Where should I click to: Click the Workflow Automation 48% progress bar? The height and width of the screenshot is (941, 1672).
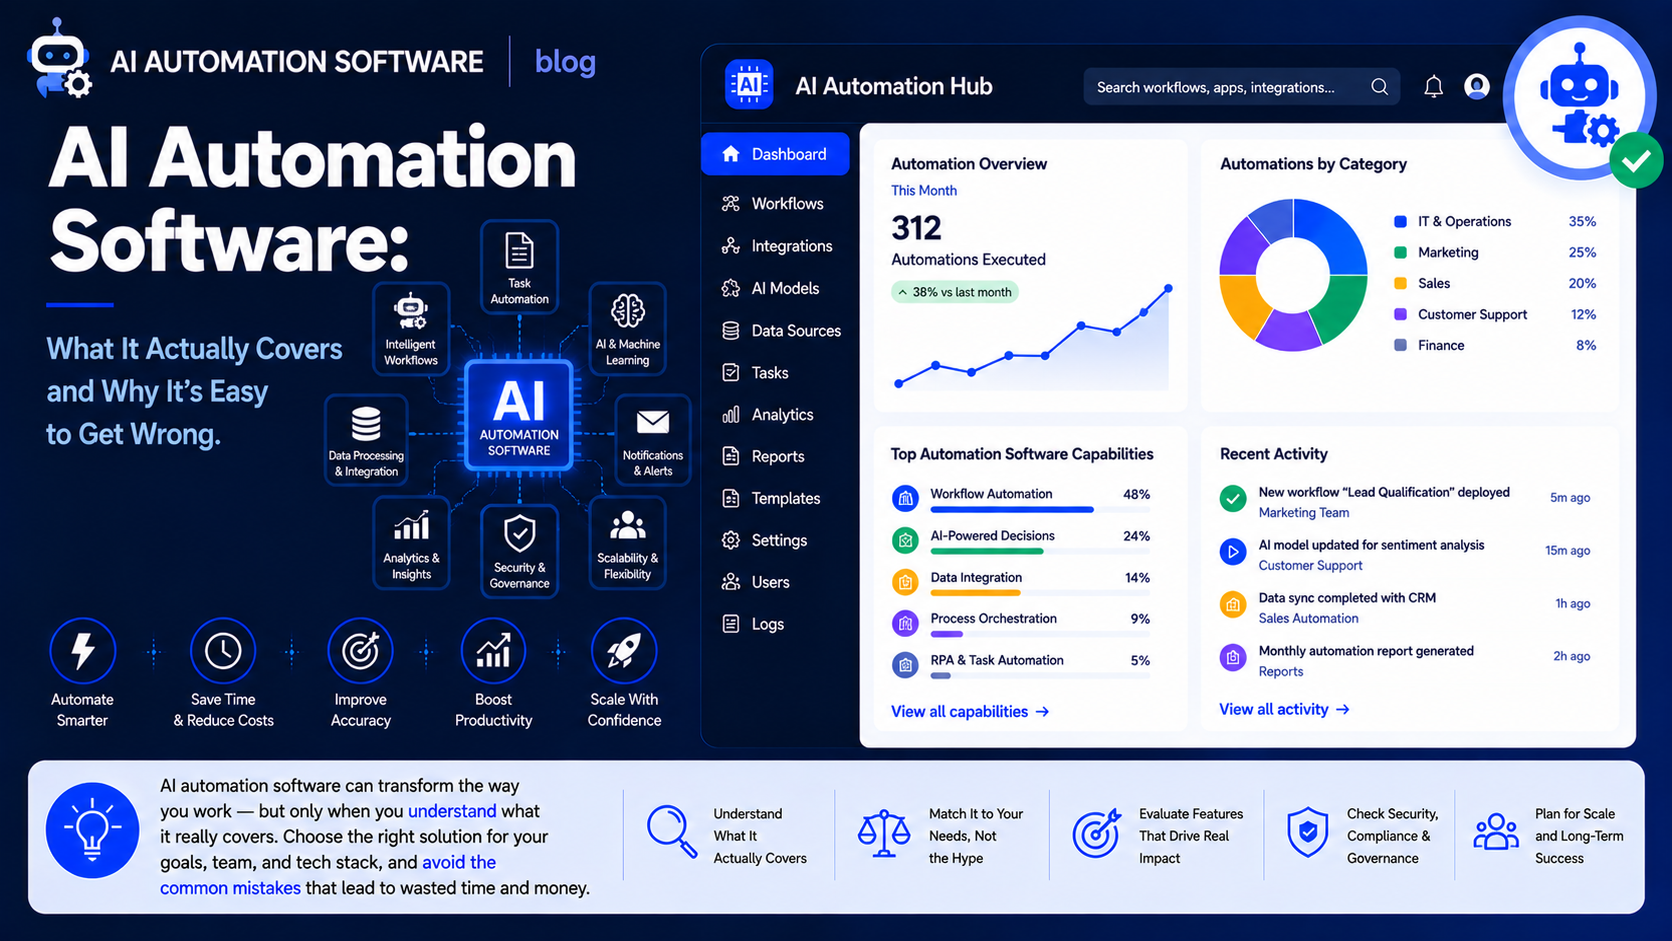coord(1040,510)
